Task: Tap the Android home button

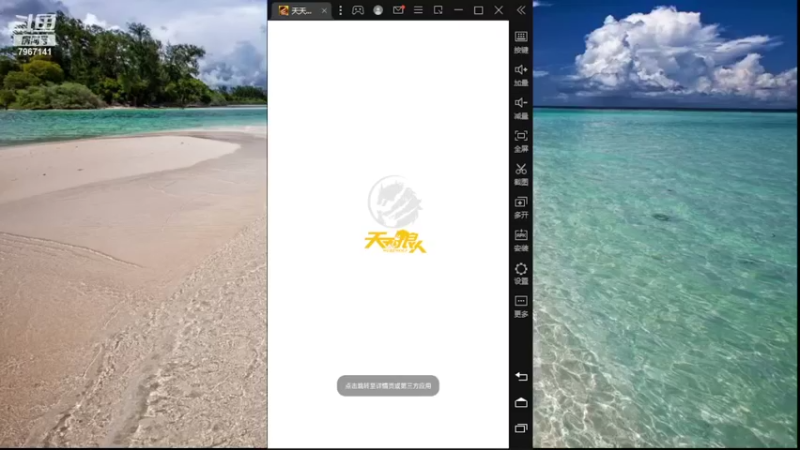Action: (x=521, y=403)
